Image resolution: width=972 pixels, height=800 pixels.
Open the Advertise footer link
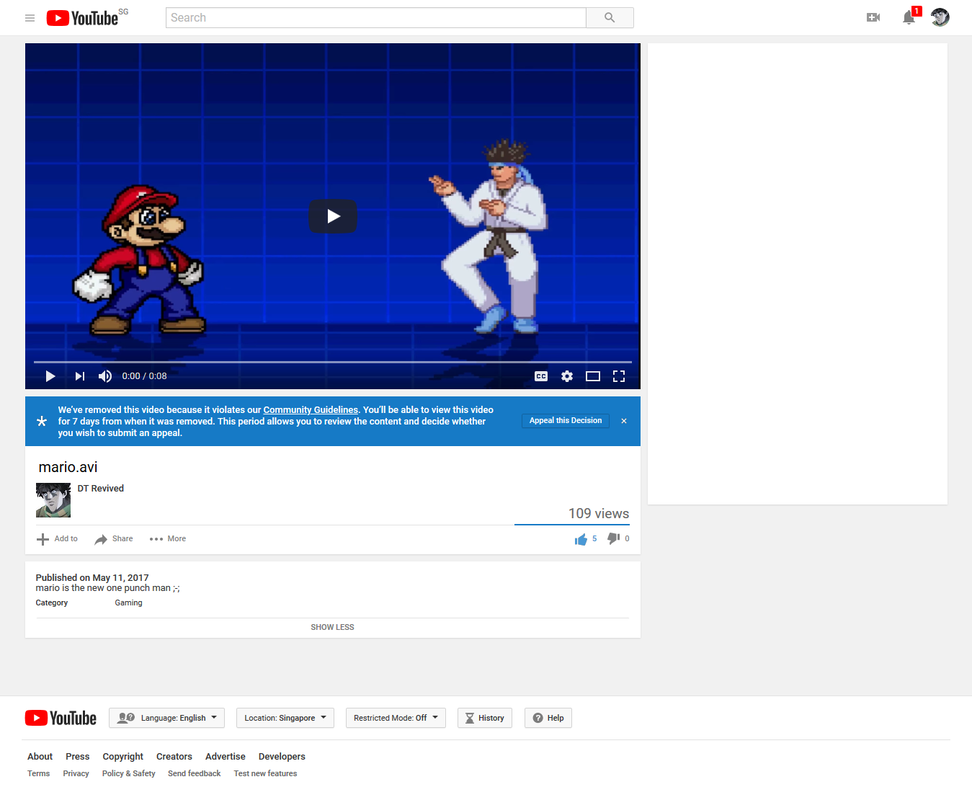tap(225, 757)
